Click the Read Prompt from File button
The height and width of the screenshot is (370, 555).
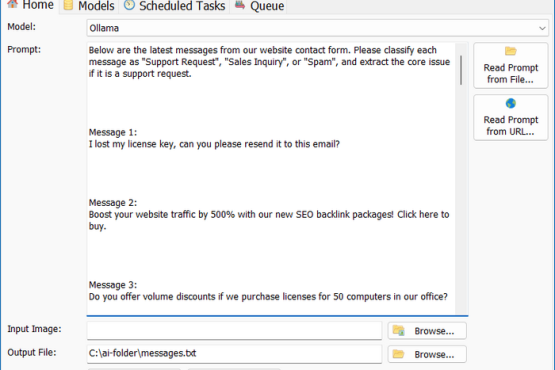(x=511, y=66)
